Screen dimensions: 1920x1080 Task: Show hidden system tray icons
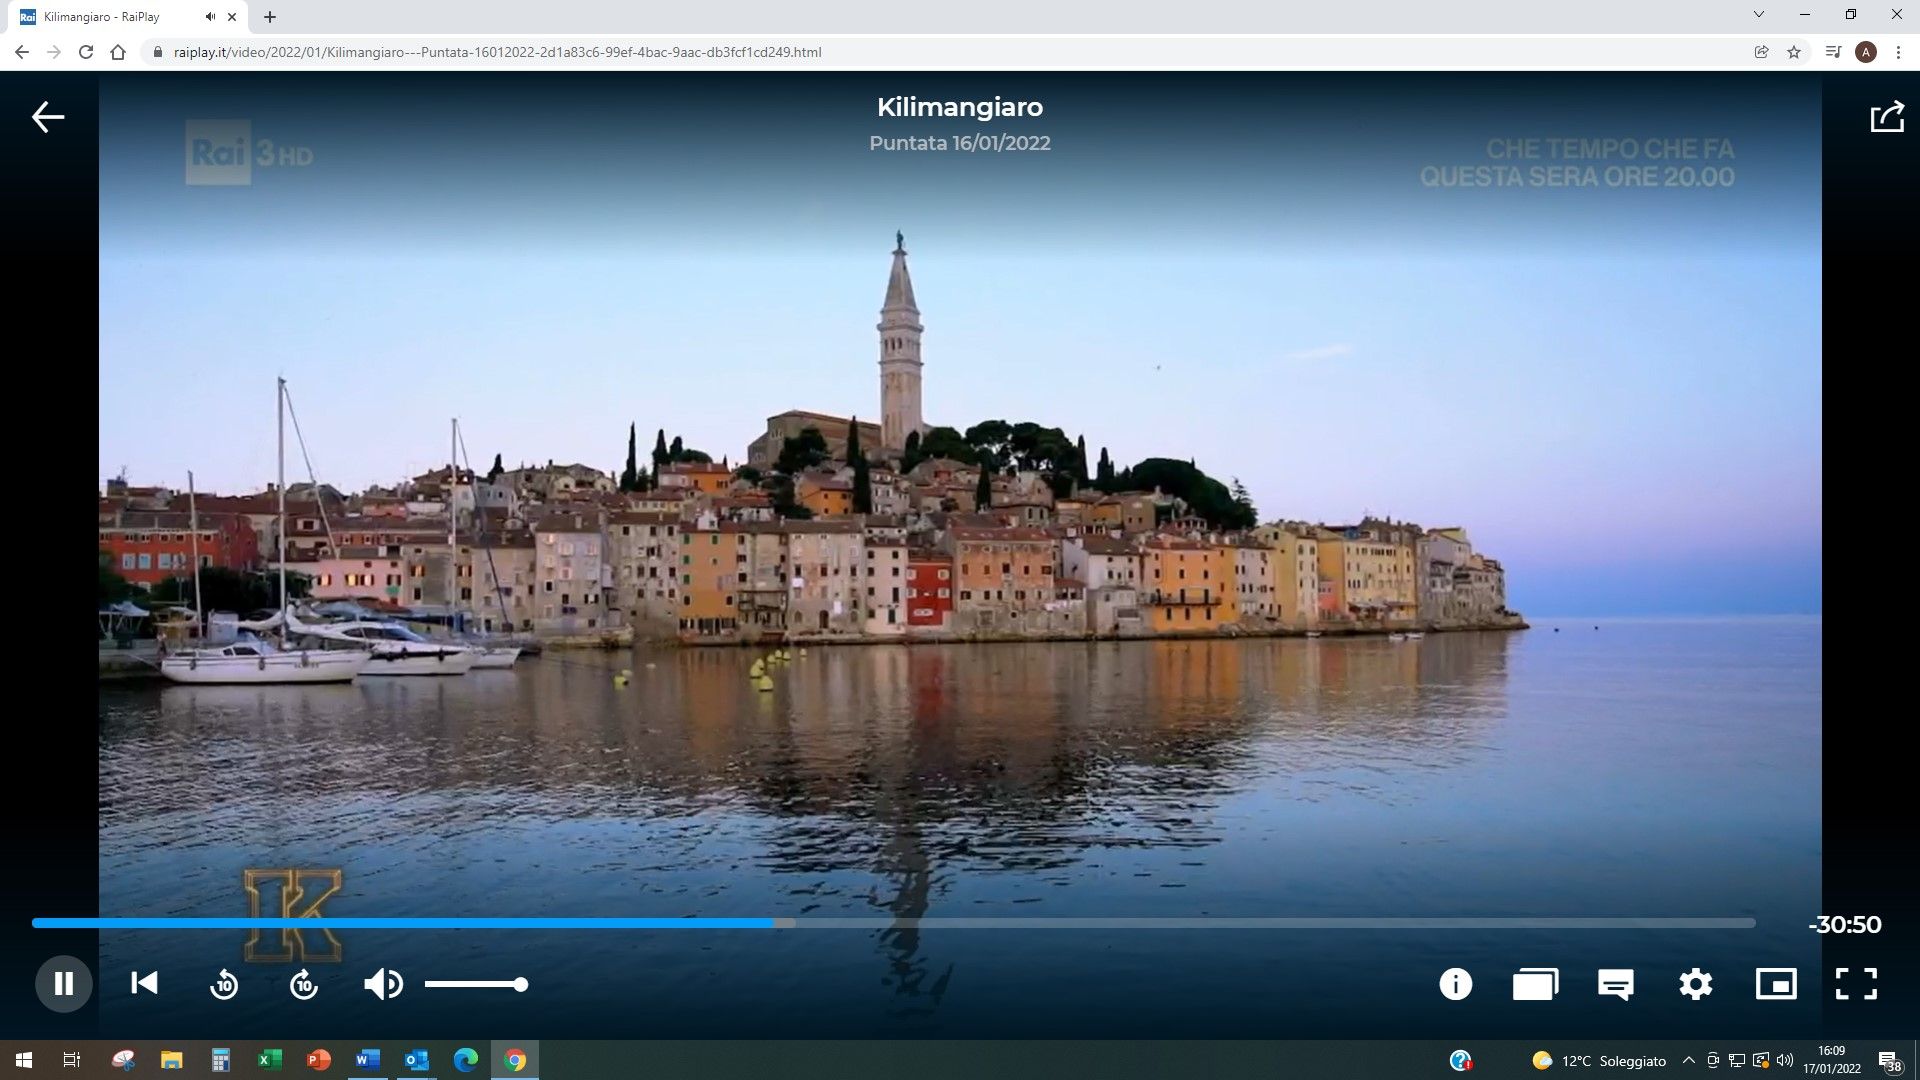pyautogui.click(x=1689, y=1061)
